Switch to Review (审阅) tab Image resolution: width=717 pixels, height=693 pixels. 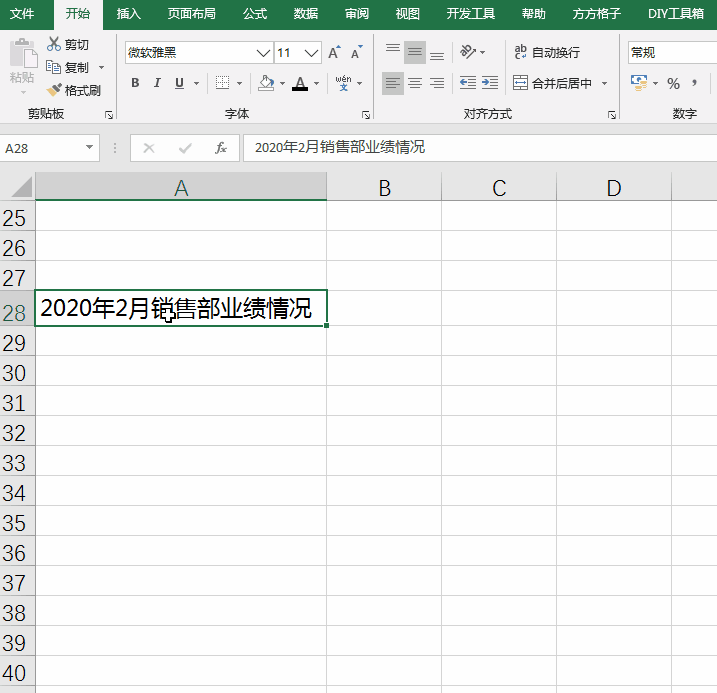pyautogui.click(x=357, y=14)
